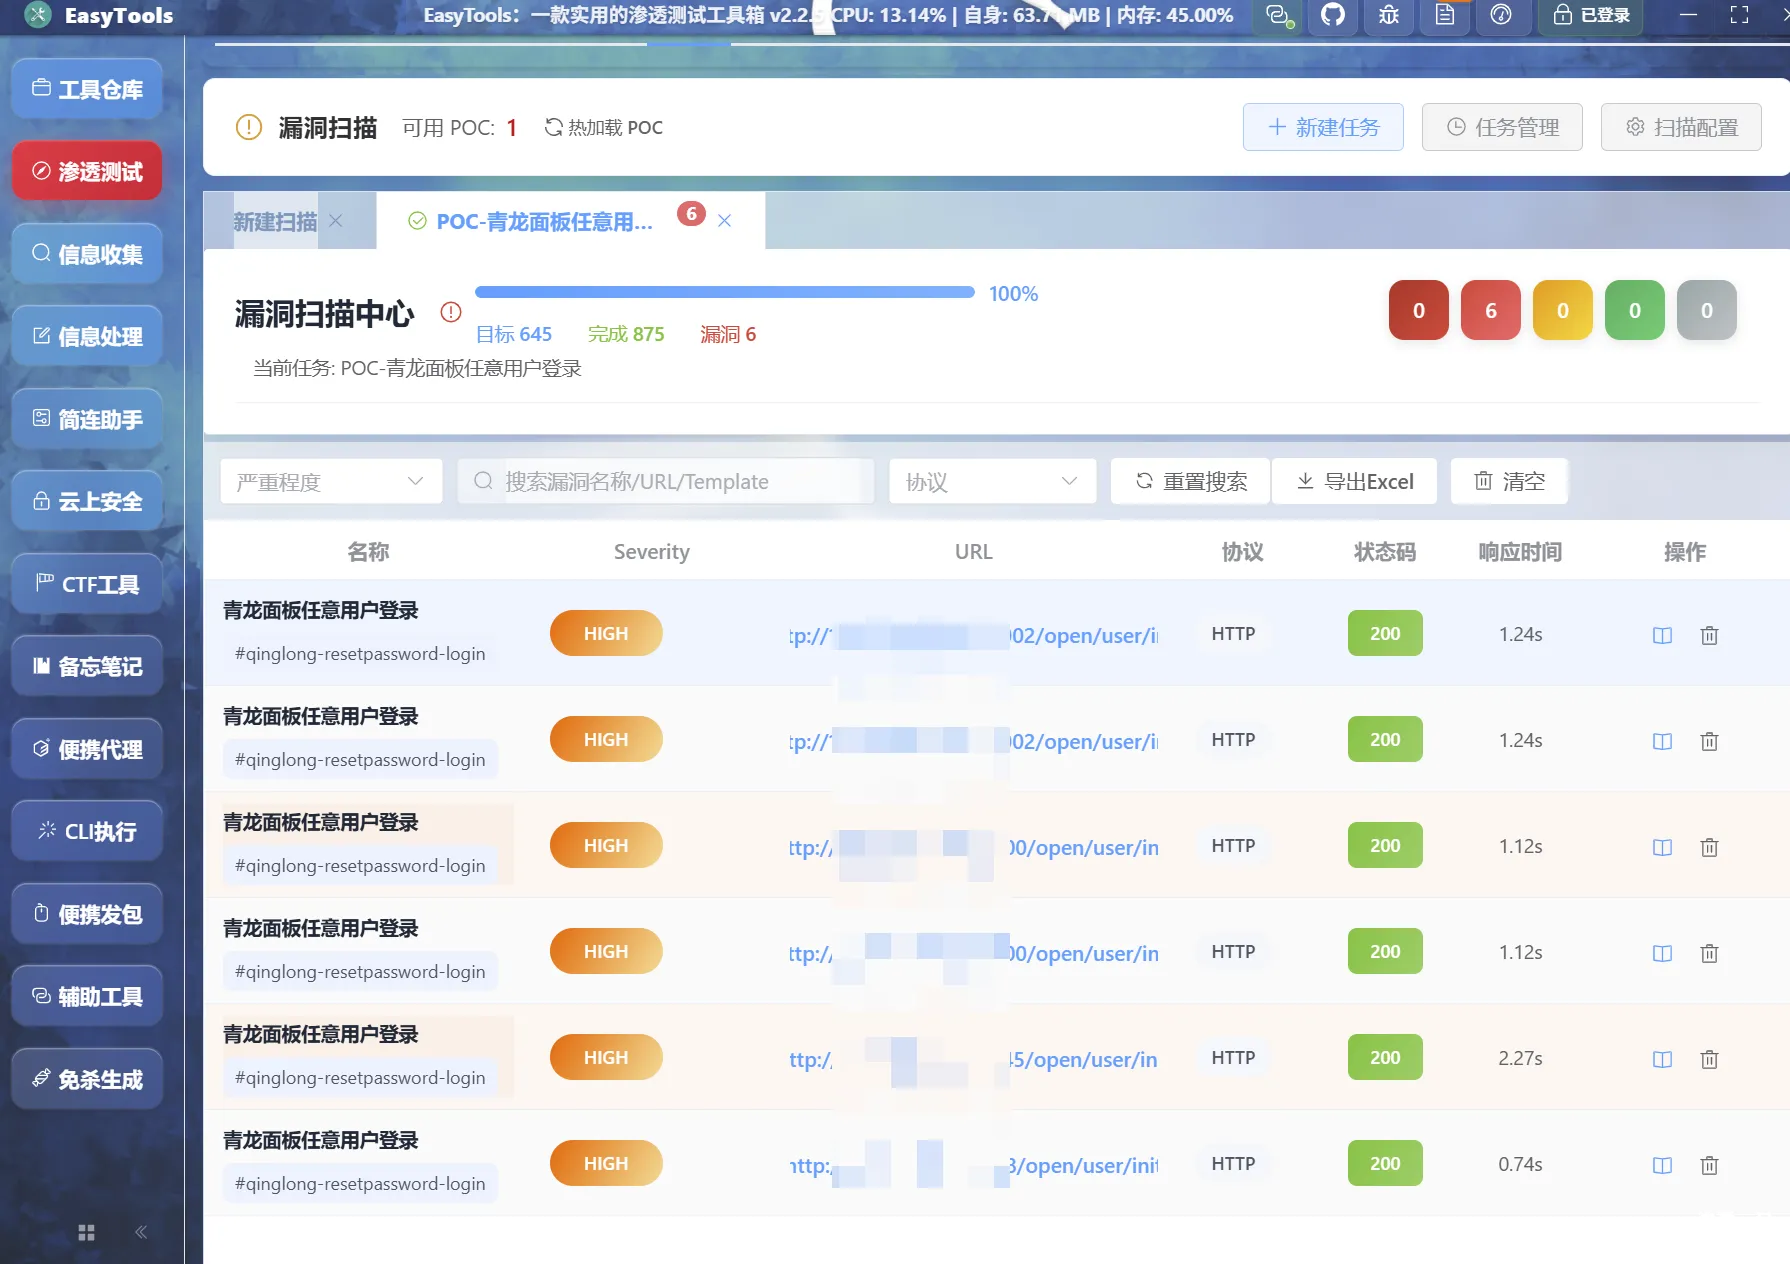The width and height of the screenshot is (1790, 1264).
Task: Select the 免杀生成 sidebar tool
Action: coord(87,1078)
